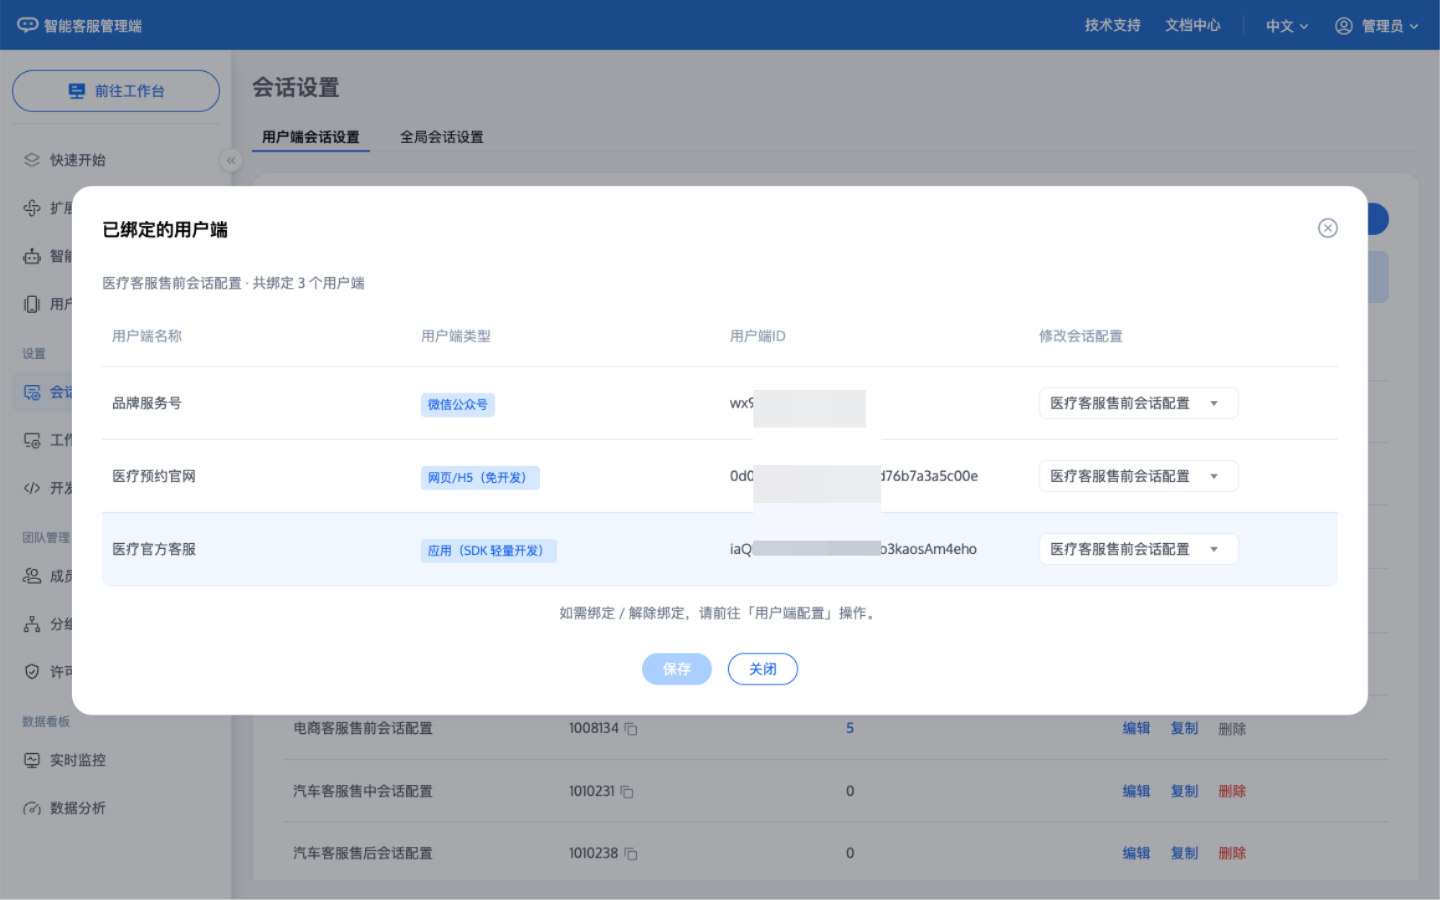Open 技术支持 in the top bar
The image size is (1440, 900).
pyautogui.click(x=1113, y=25)
